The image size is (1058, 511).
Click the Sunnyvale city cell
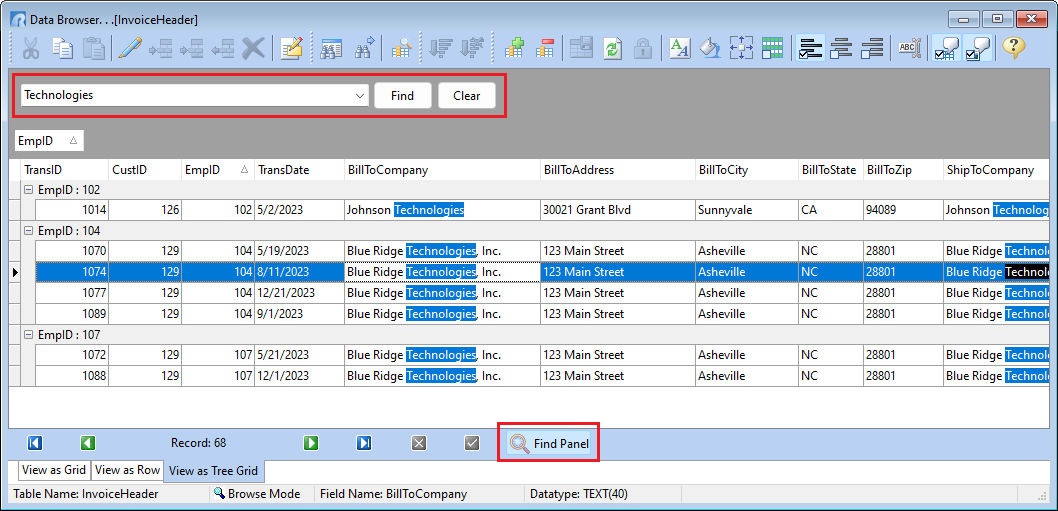click(746, 210)
